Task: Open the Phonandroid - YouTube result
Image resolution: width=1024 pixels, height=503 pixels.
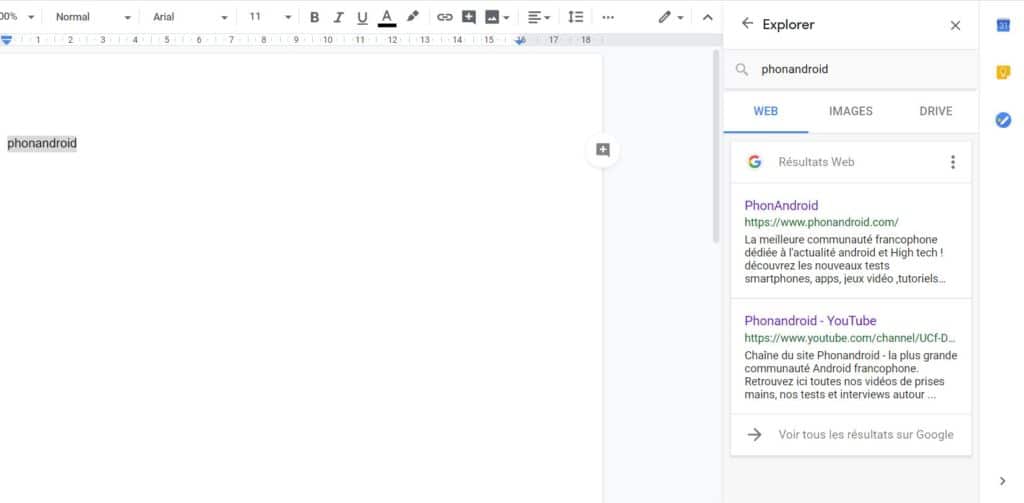Action: click(x=810, y=321)
